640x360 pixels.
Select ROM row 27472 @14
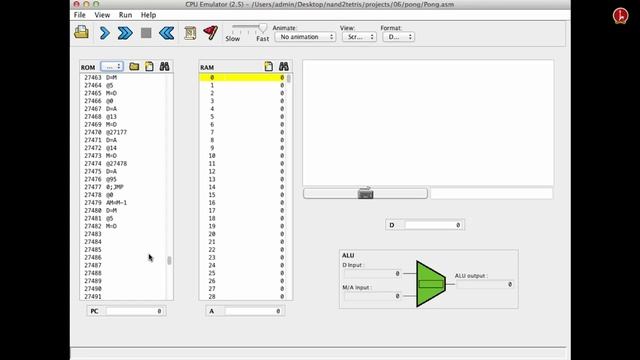[x=123, y=148]
